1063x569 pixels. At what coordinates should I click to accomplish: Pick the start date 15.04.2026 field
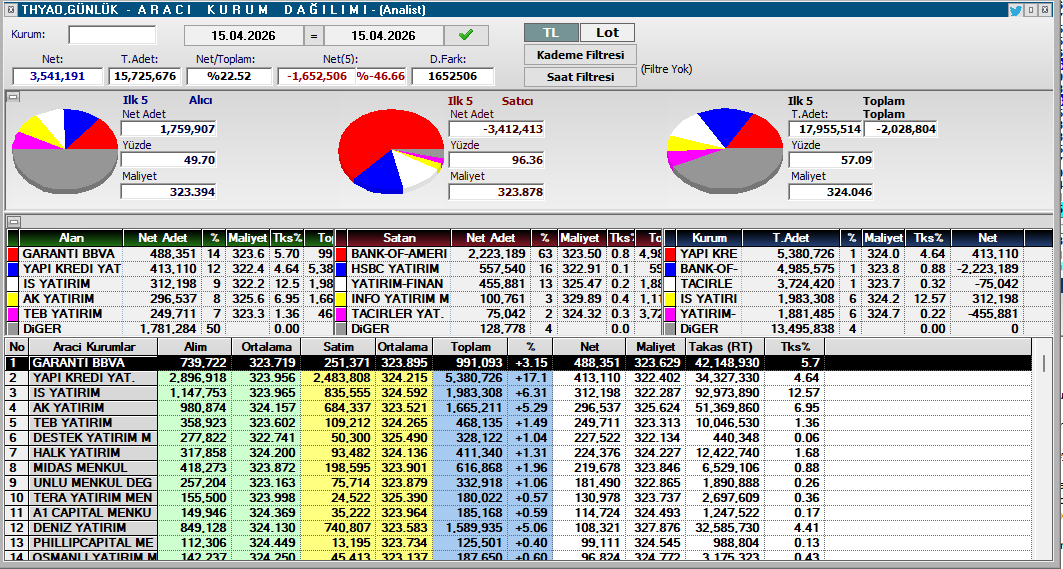tap(243, 36)
